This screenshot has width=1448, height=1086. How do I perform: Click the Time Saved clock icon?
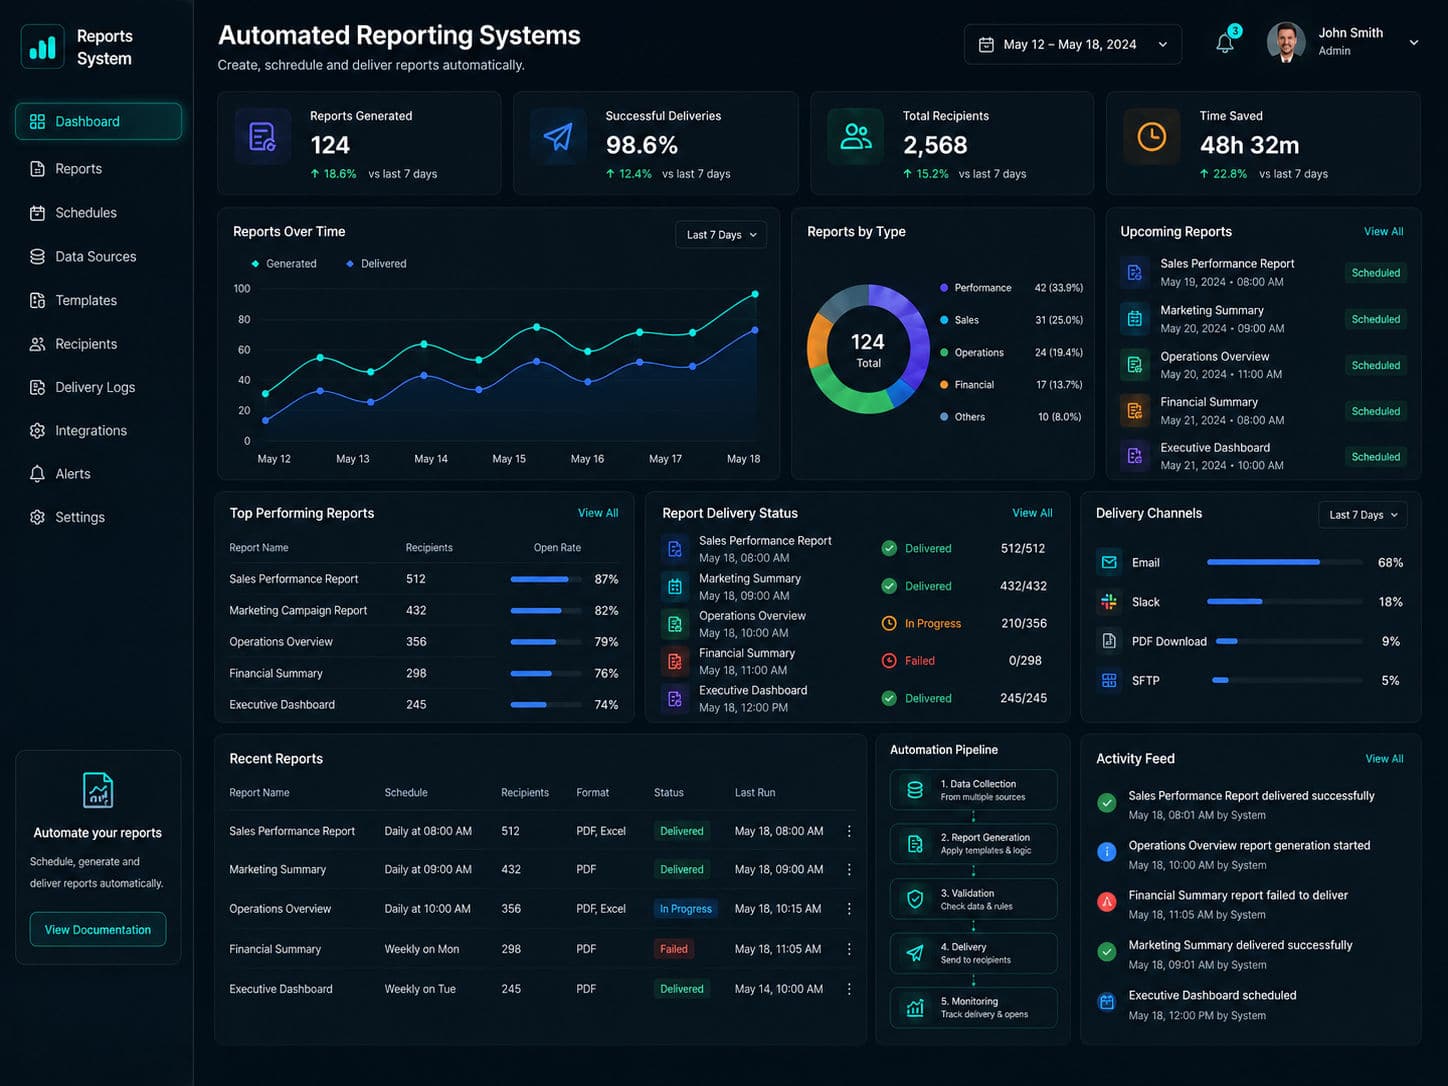pyautogui.click(x=1152, y=137)
